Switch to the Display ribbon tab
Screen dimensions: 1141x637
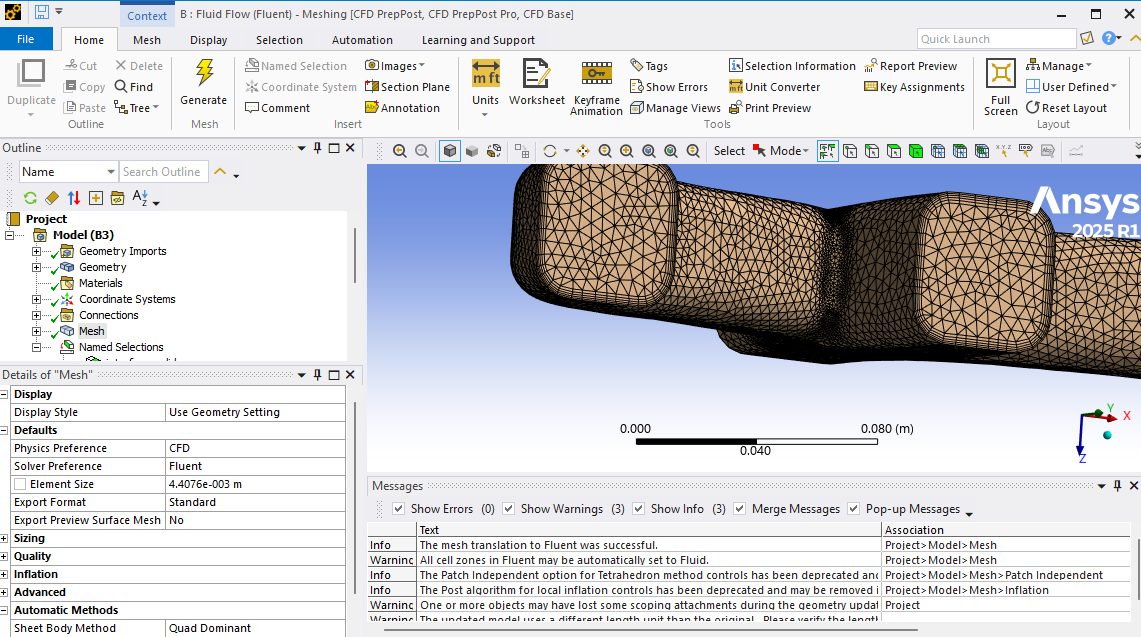(208, 40)
